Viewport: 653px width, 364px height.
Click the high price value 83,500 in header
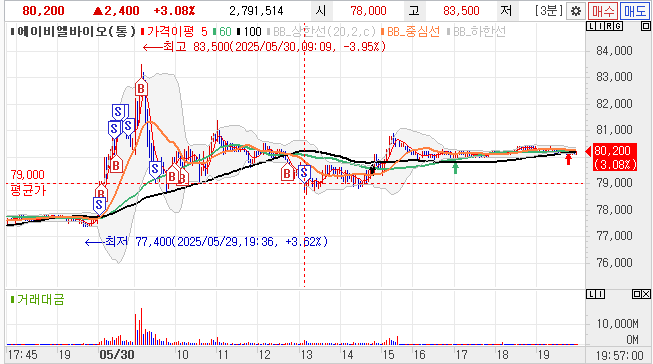click(461, 11)
